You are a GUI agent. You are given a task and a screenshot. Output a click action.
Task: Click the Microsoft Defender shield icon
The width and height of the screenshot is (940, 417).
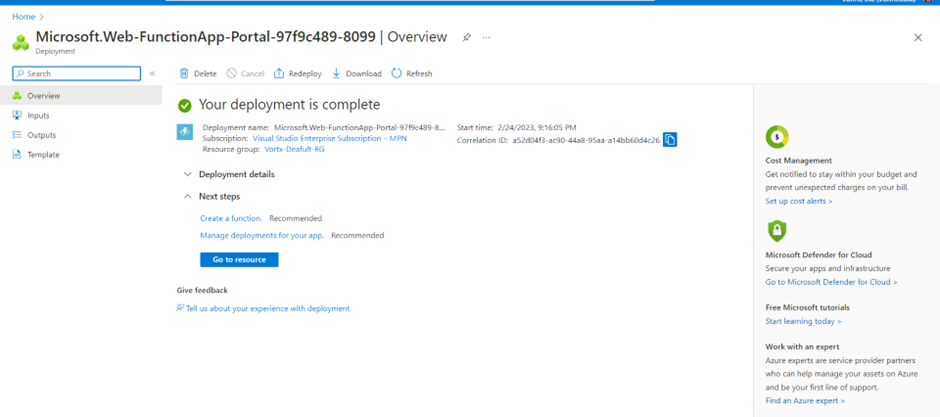pyautogui.click(x=777, y=231)
